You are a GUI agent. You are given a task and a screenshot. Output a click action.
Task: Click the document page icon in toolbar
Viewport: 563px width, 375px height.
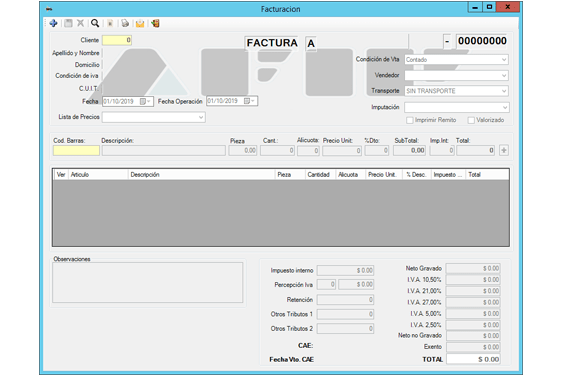[110, 23]
